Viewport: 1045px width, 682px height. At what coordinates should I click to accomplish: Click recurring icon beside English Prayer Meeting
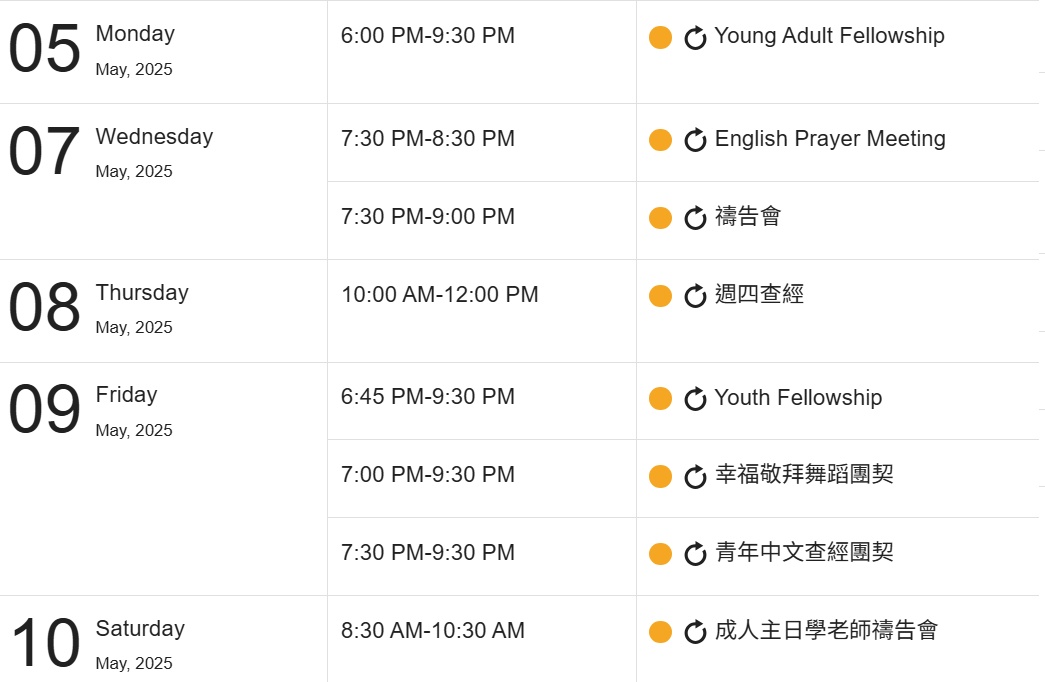(695, 140)
